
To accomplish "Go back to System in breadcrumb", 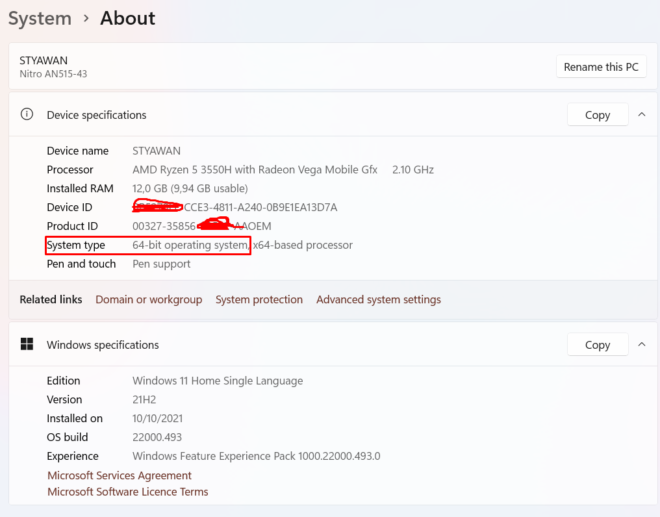I will pyautogui.click(x=40, y=19).
